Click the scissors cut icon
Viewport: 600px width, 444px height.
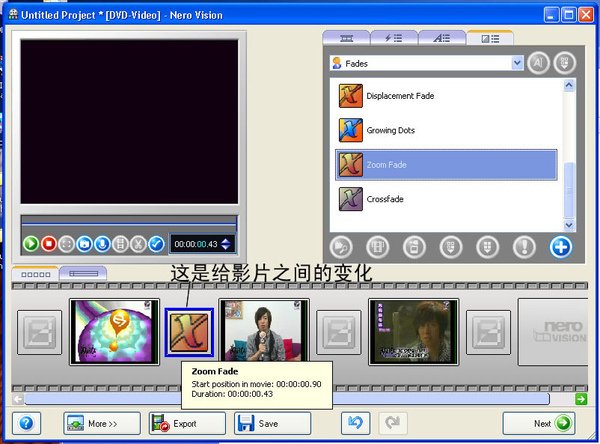pos(138,244)
